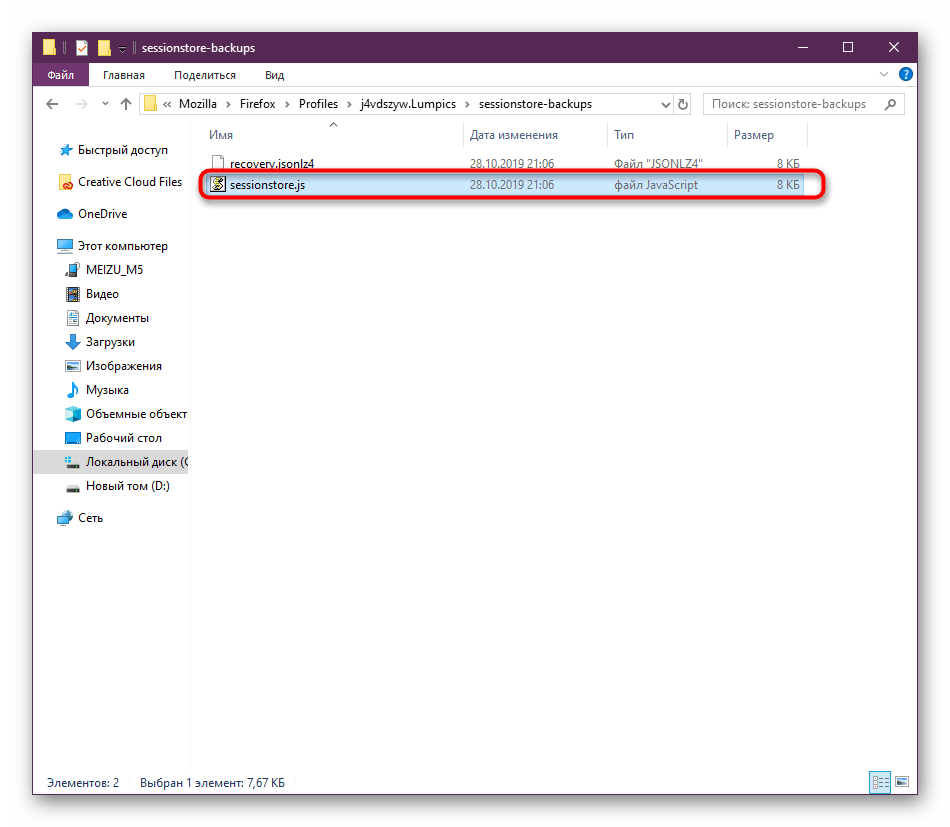Screen dimensions: 950x827
Task: Open the Вид ribbon tab
Action: (274, 75)
